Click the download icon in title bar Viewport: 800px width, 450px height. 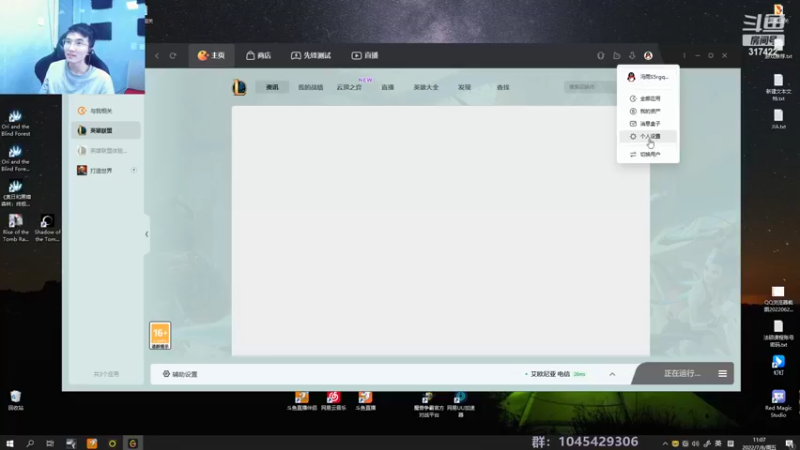tap(632, 56)
